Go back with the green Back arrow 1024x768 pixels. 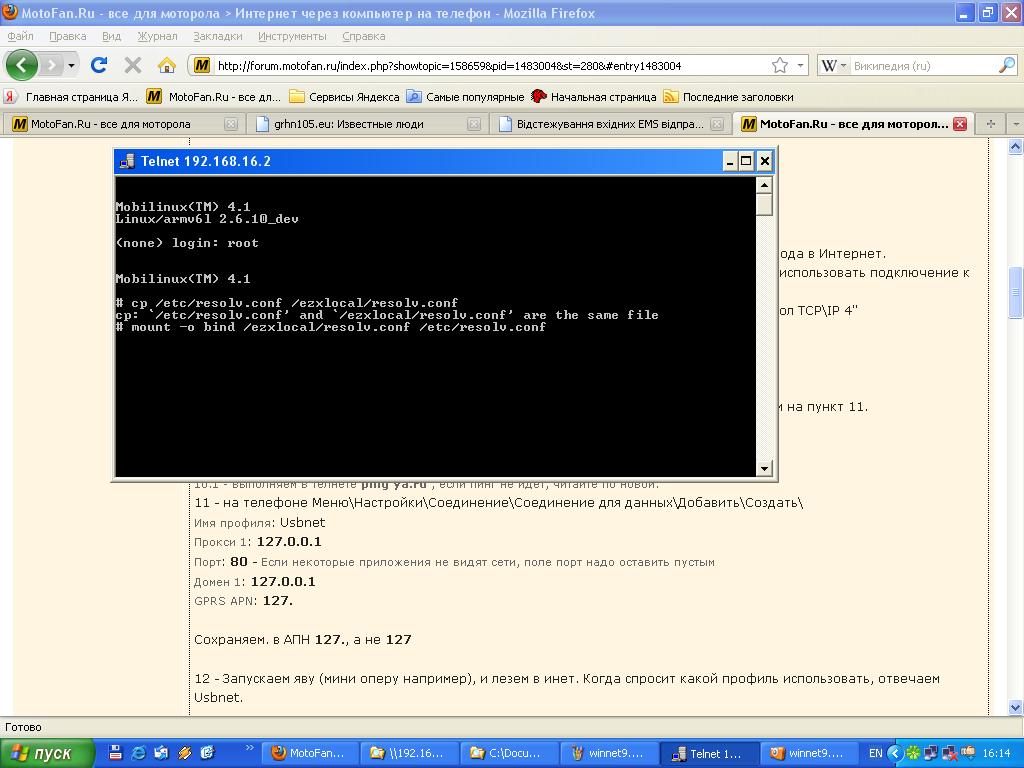point(22,65)
